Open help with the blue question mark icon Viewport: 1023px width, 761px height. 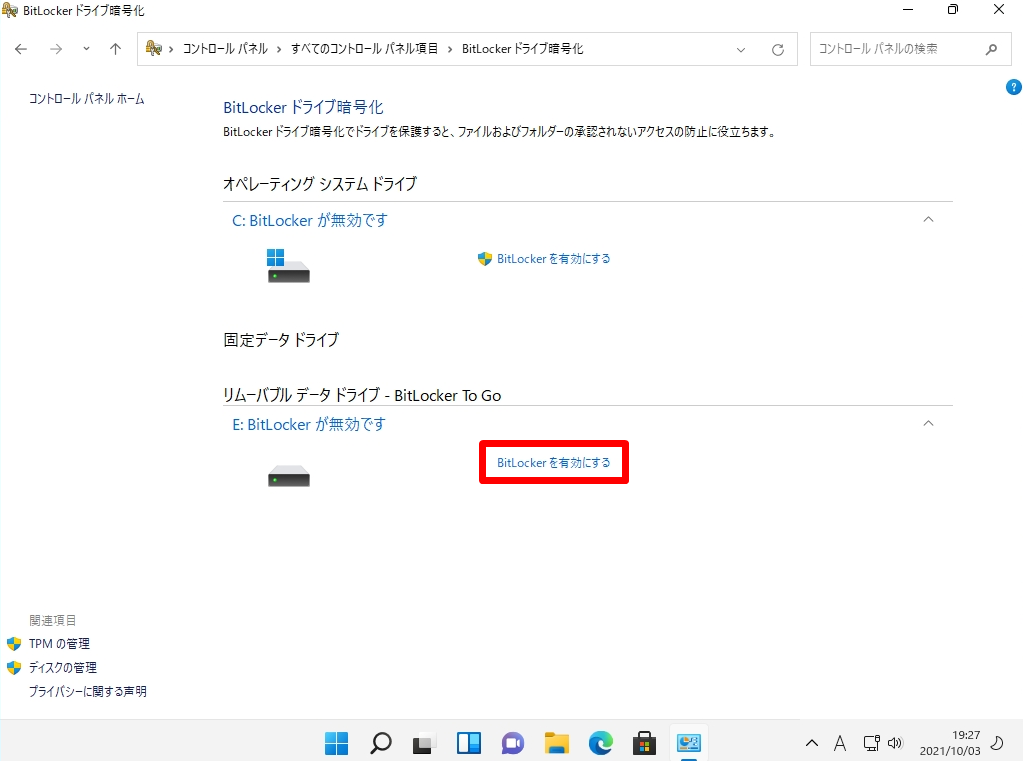(x=1013, y=87)
